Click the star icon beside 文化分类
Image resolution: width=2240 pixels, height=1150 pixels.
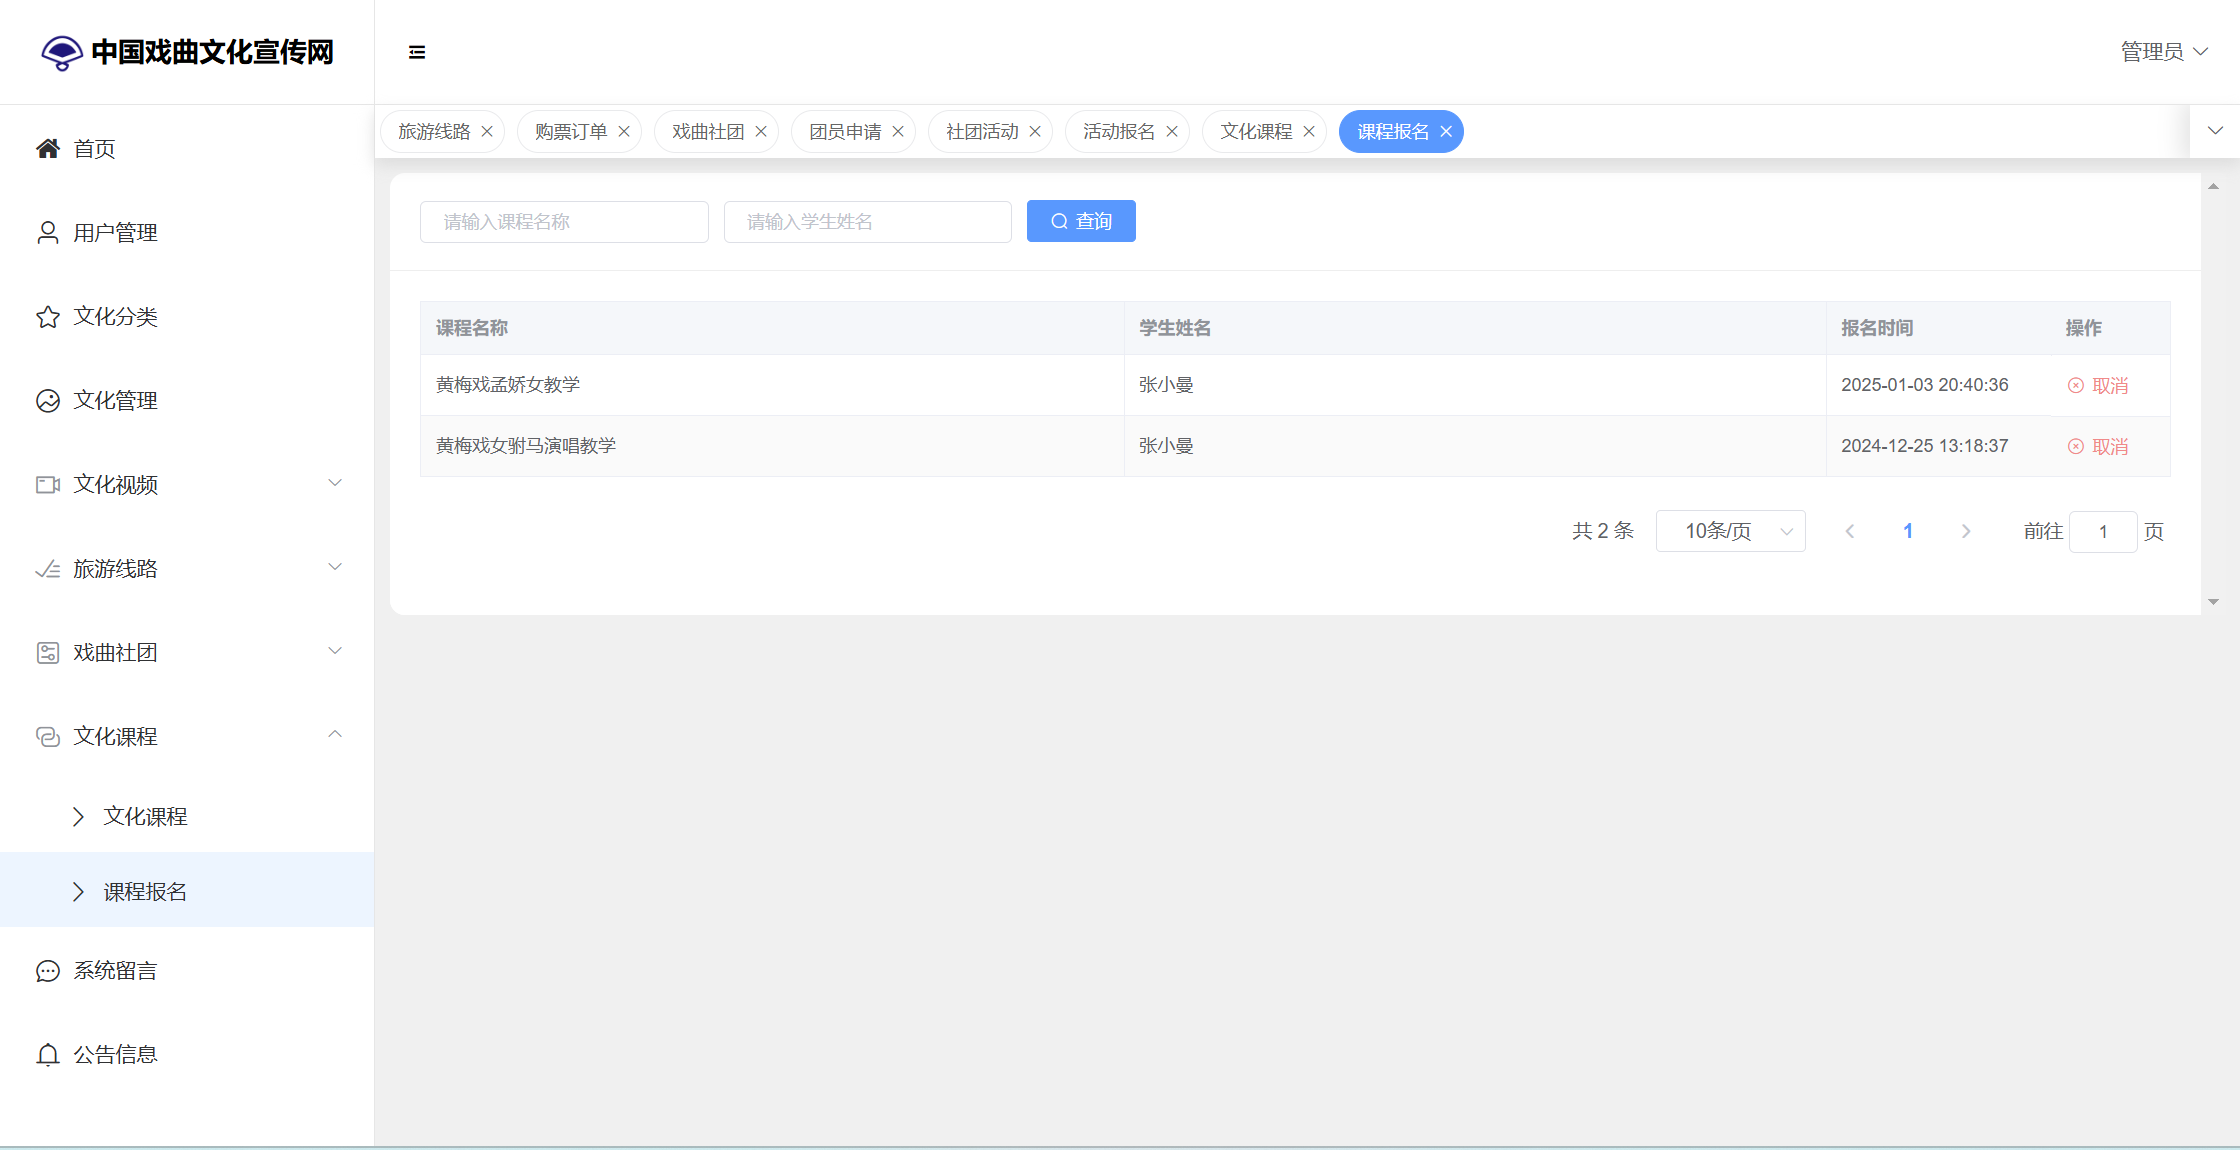click(x=48, y=317)
